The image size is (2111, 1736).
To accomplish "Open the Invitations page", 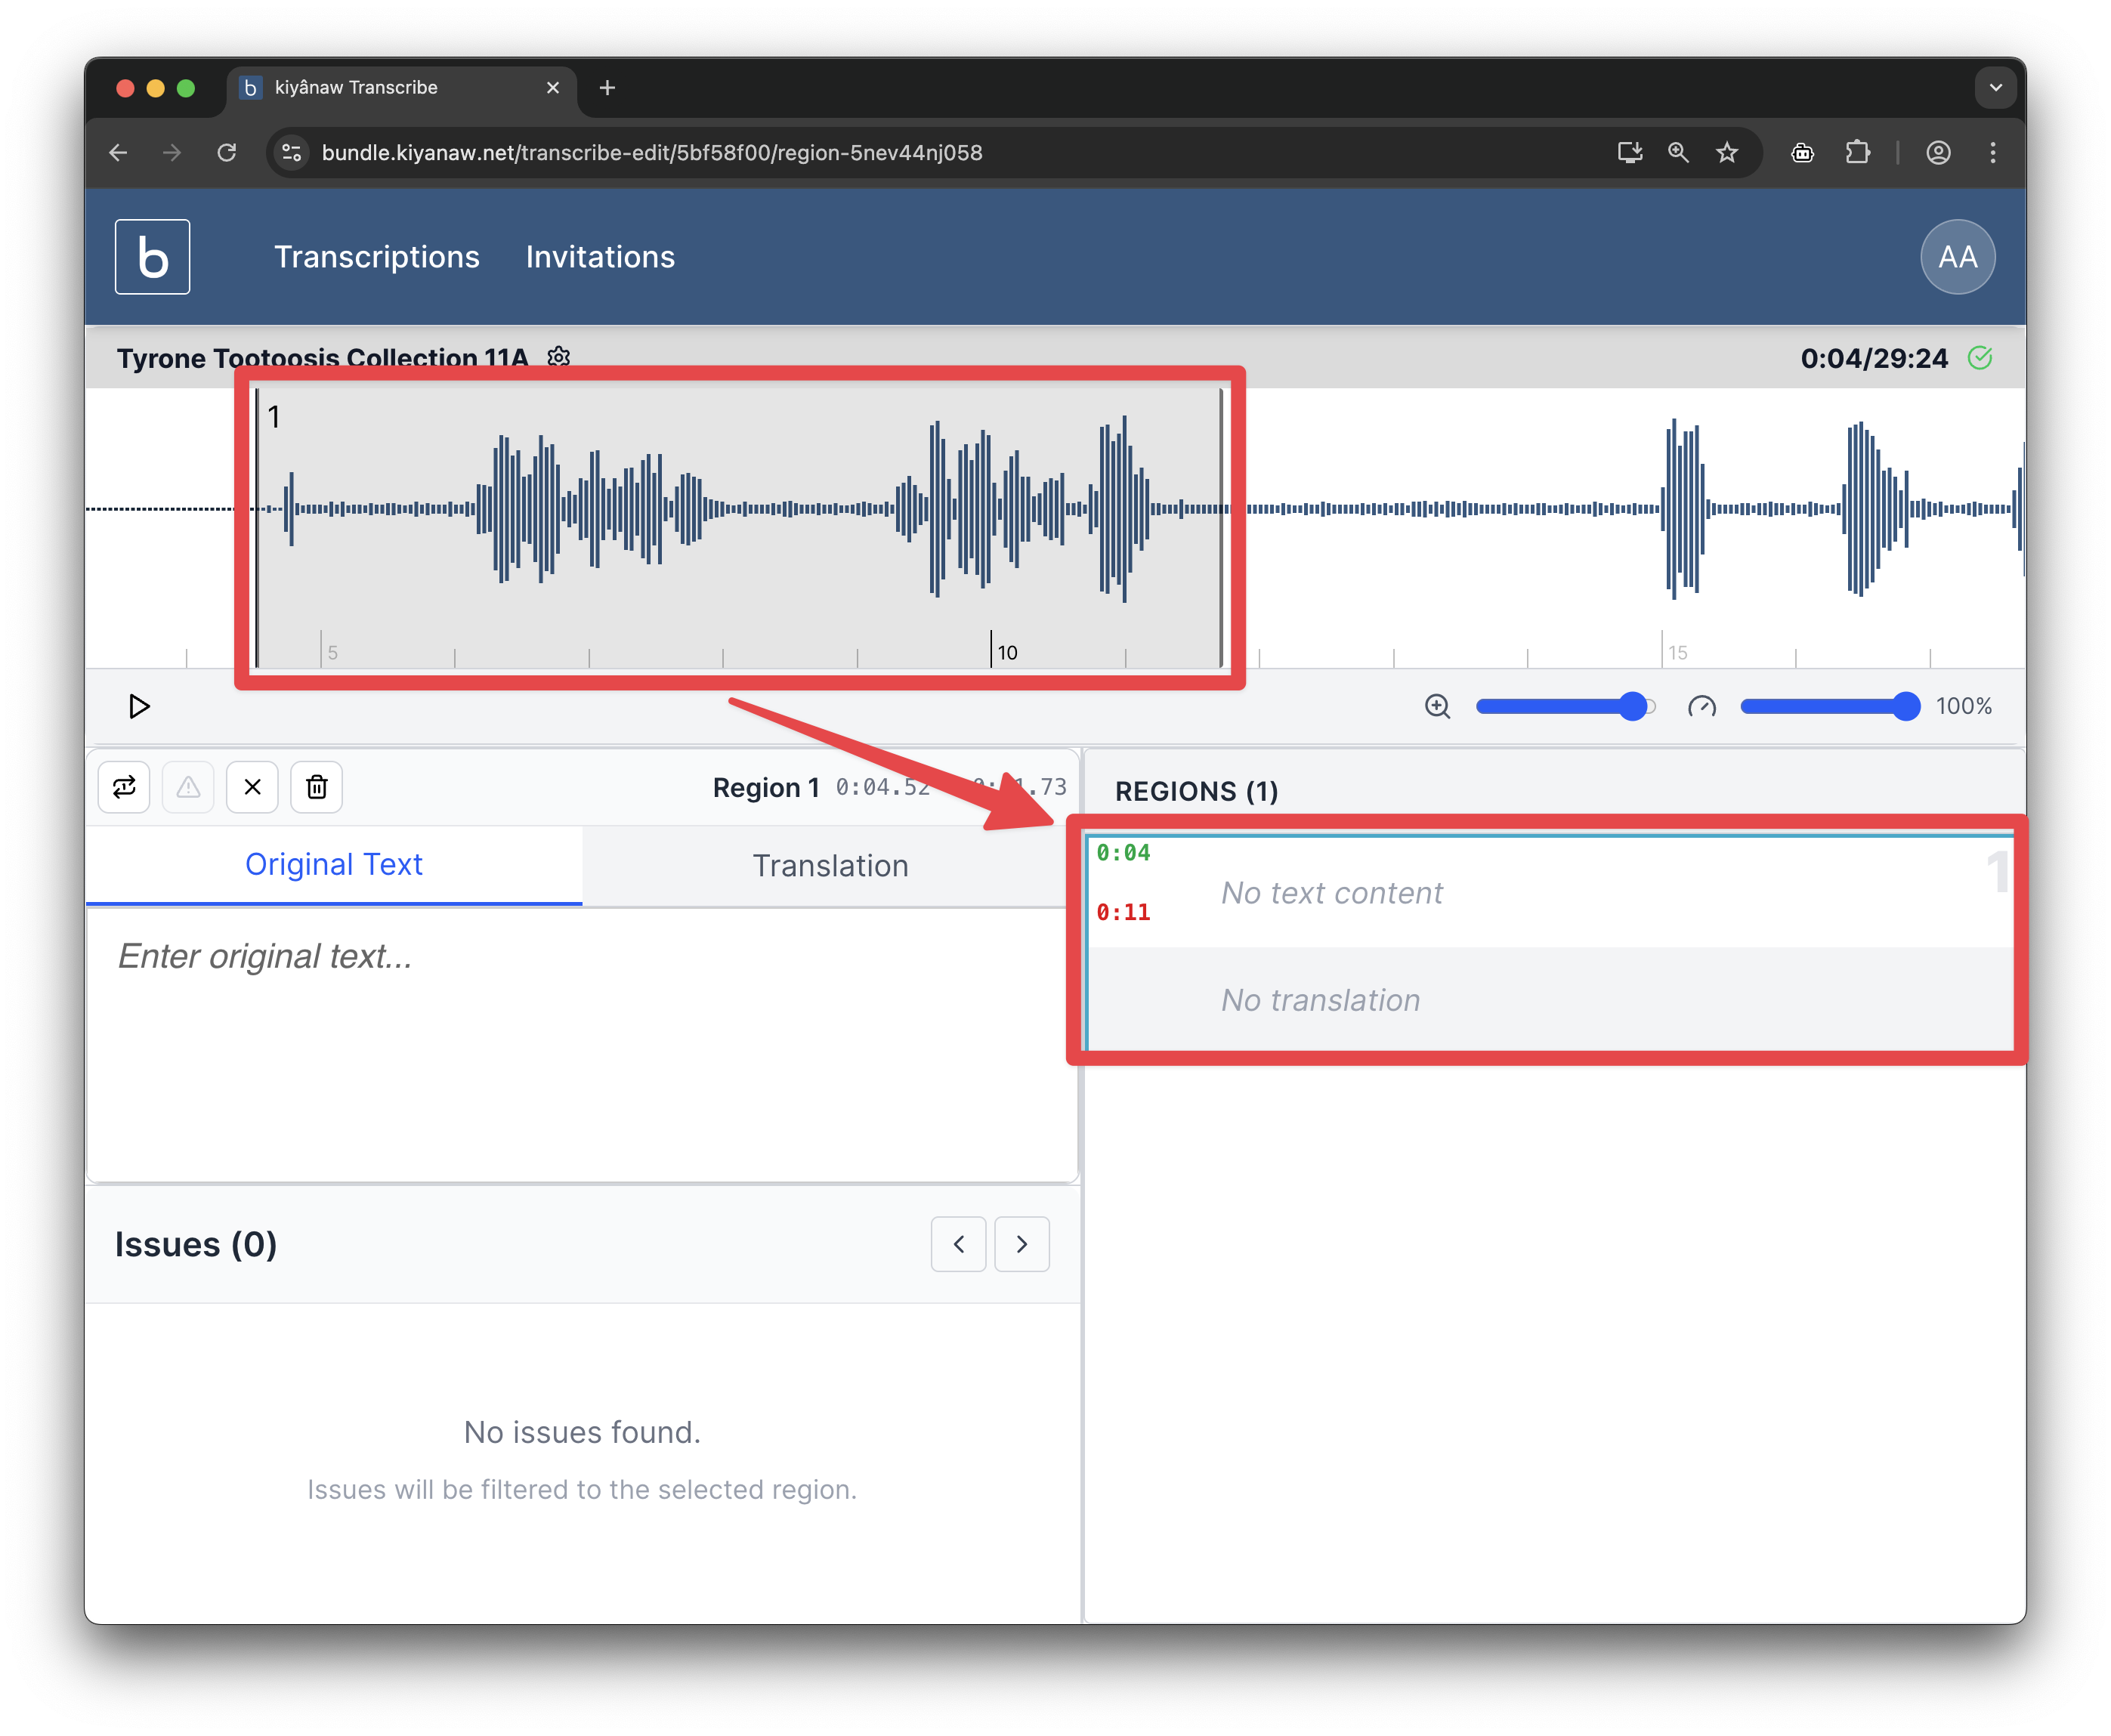I will (600, 257).
